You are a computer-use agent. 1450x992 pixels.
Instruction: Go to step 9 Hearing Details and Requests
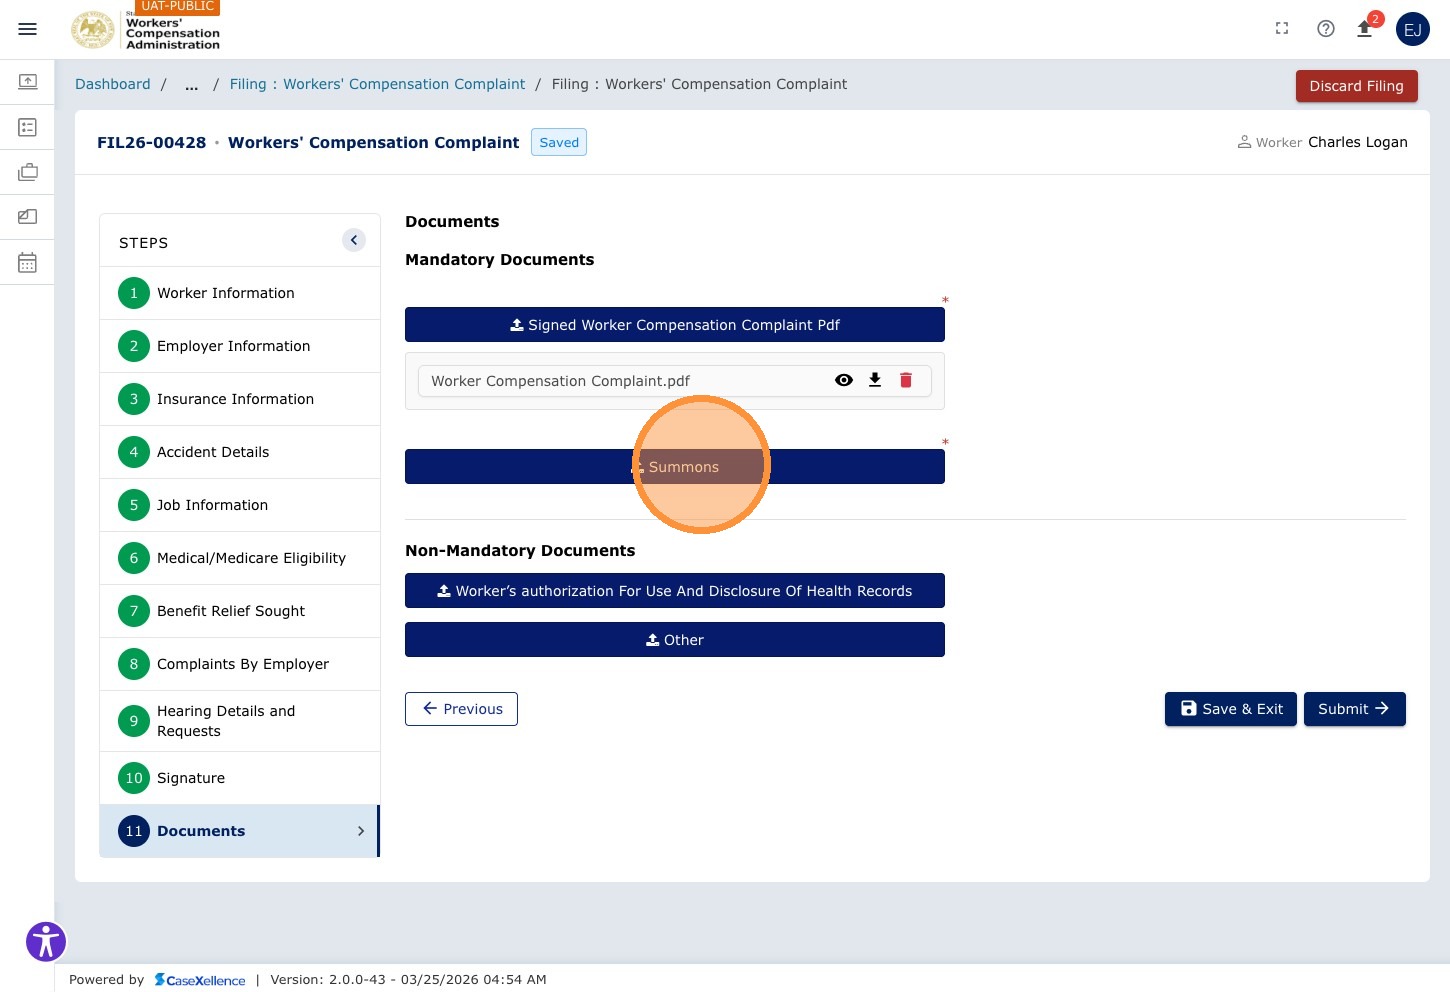coord(240,721)
